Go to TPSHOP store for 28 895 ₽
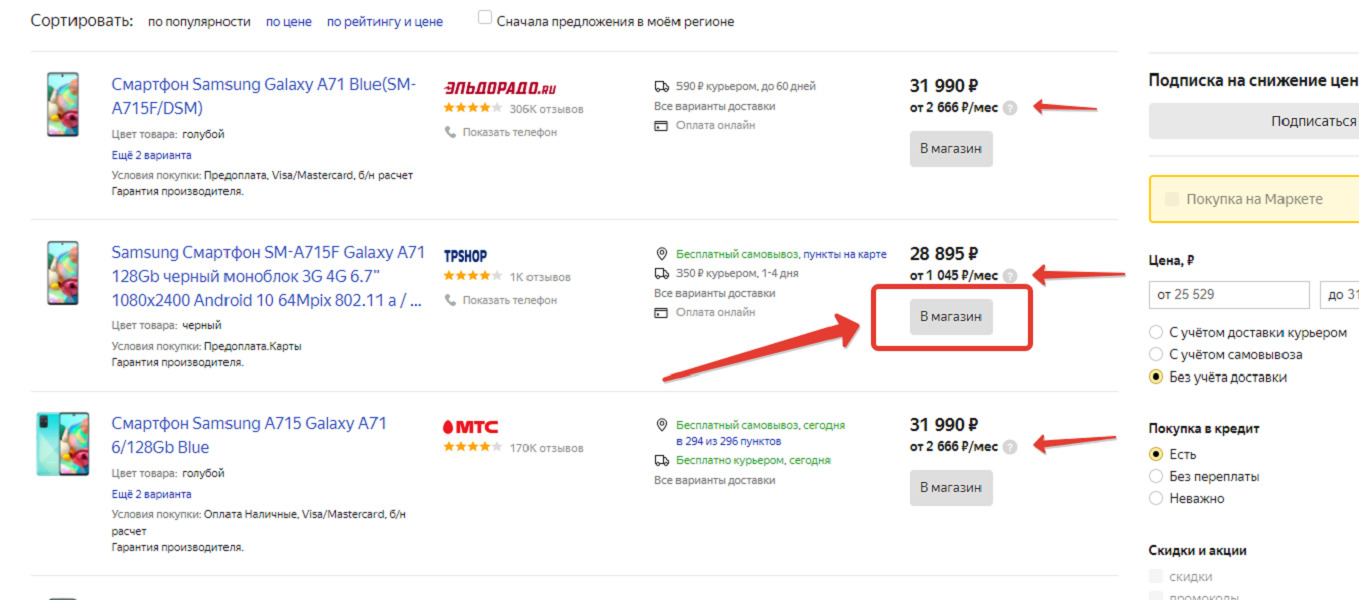 951,317
